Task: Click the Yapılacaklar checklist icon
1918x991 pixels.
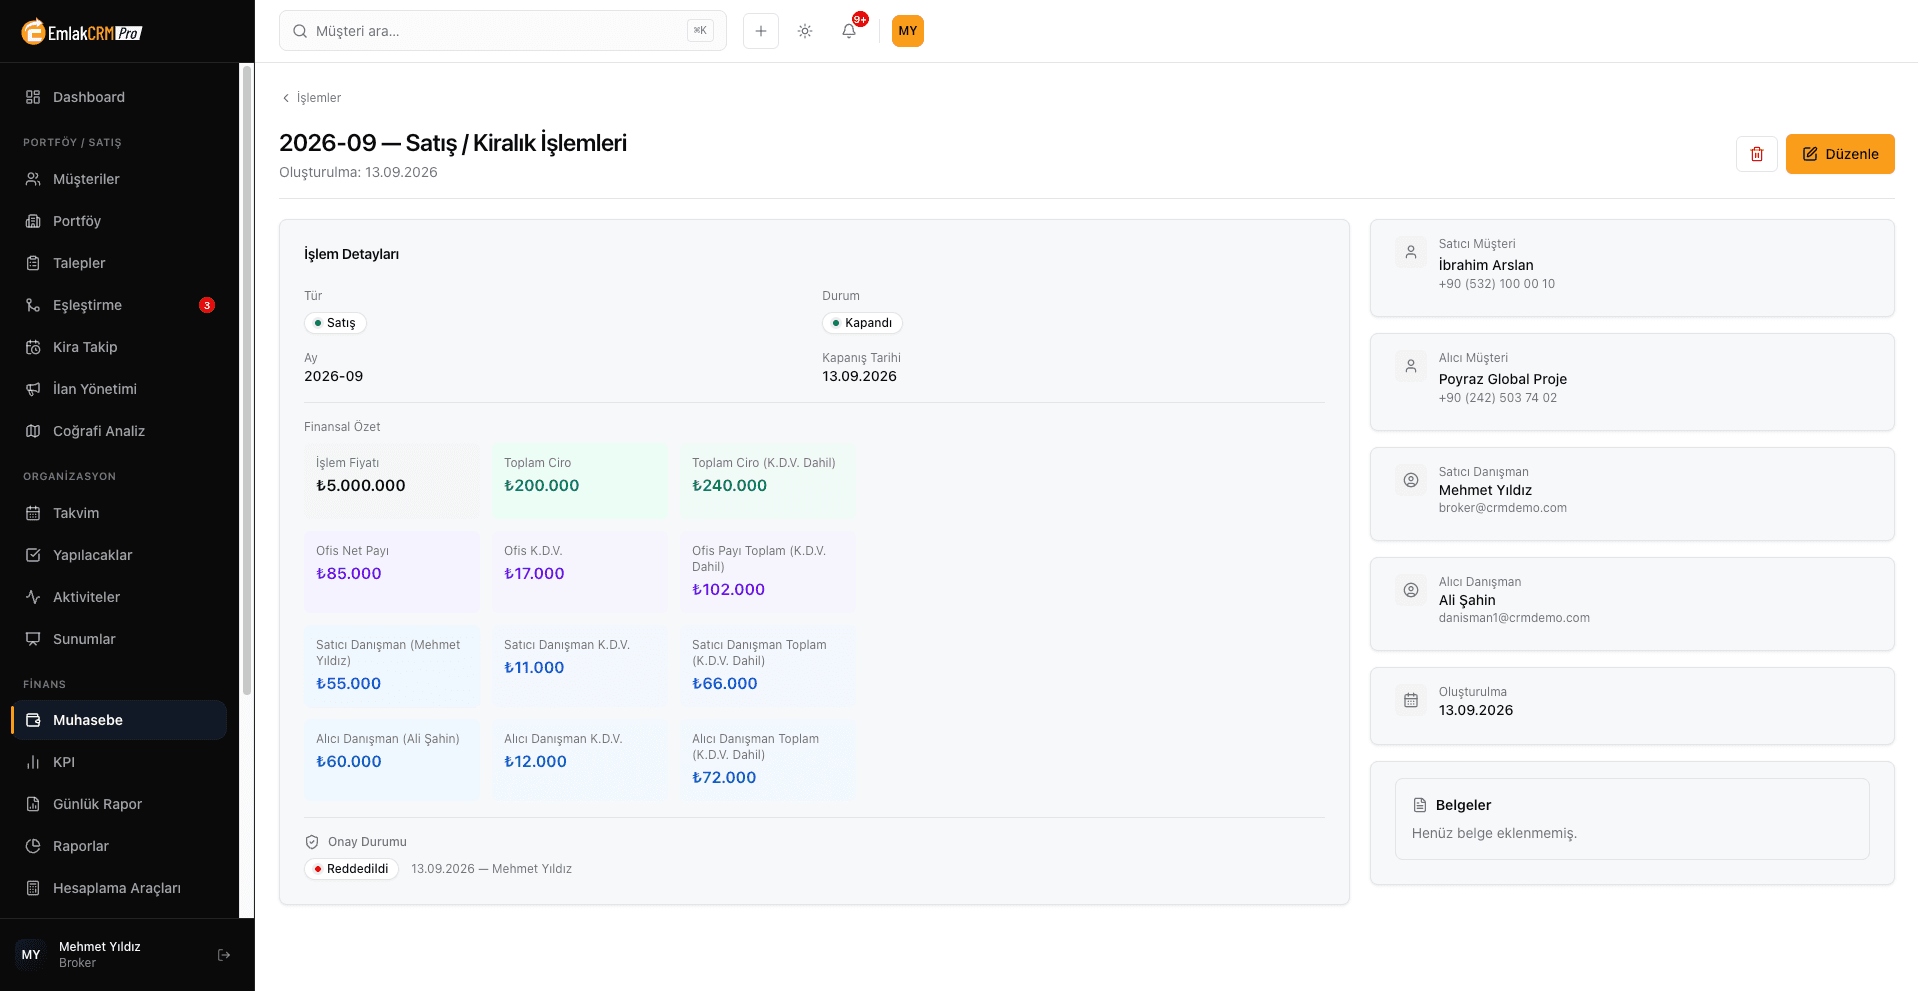Action: coord(33,555)
